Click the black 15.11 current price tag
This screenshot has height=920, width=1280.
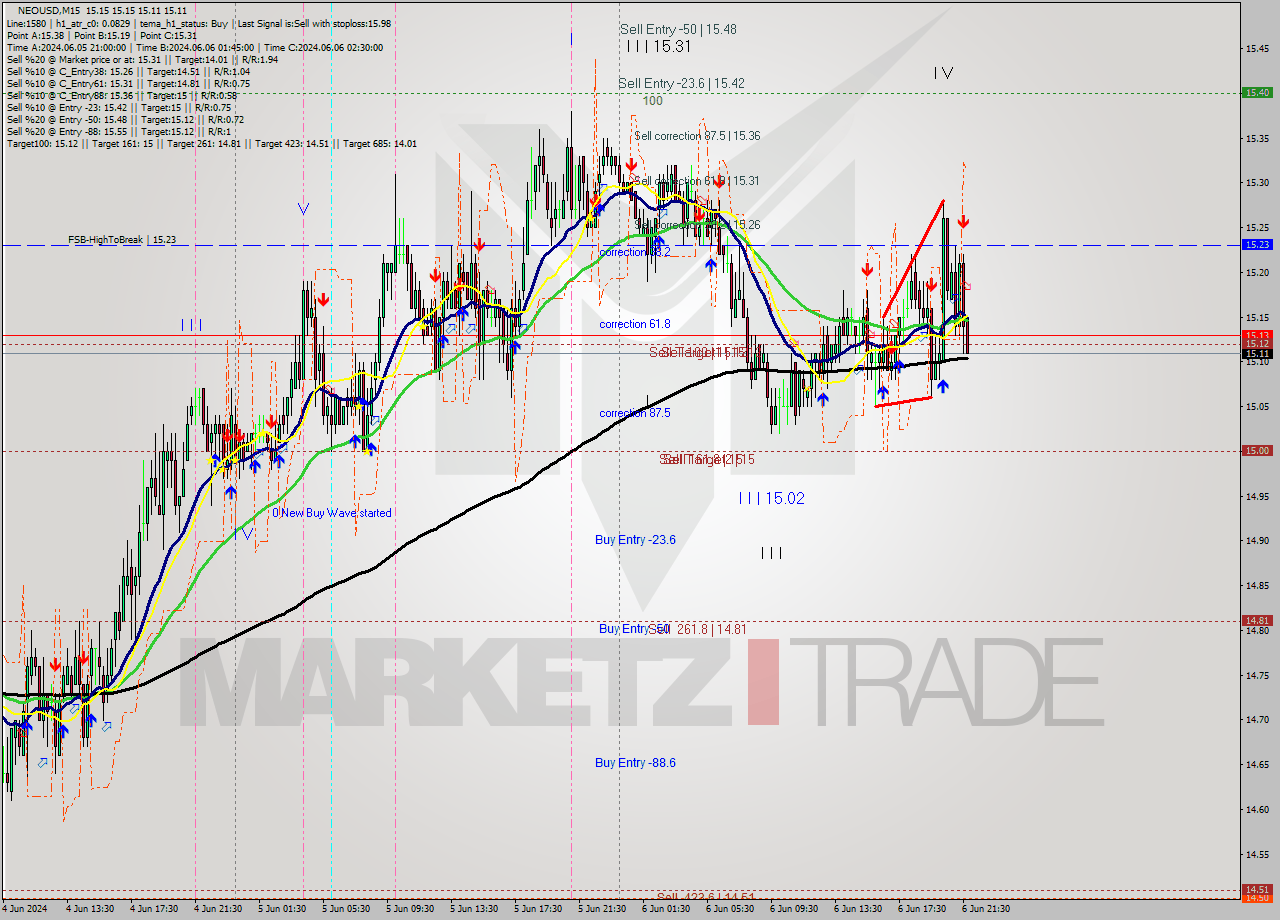click(x=1257, y=354)
